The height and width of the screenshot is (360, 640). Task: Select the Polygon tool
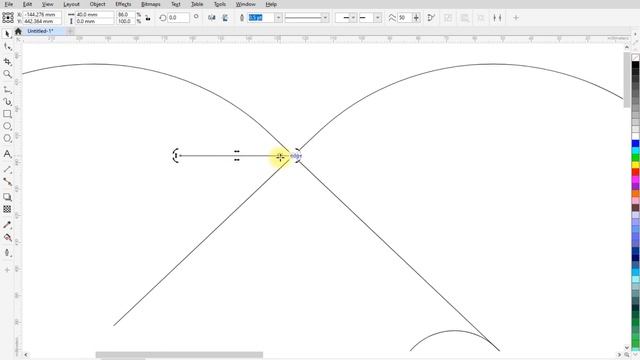[x=7, y=139]
